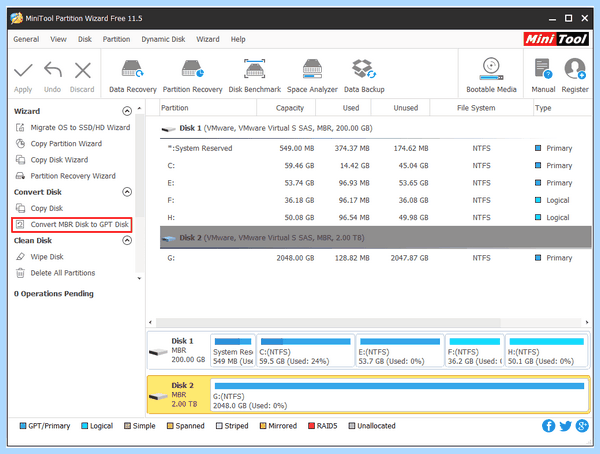Select E:(NTFS) block in disk map
600x454 pixels.
pos(400,351)
